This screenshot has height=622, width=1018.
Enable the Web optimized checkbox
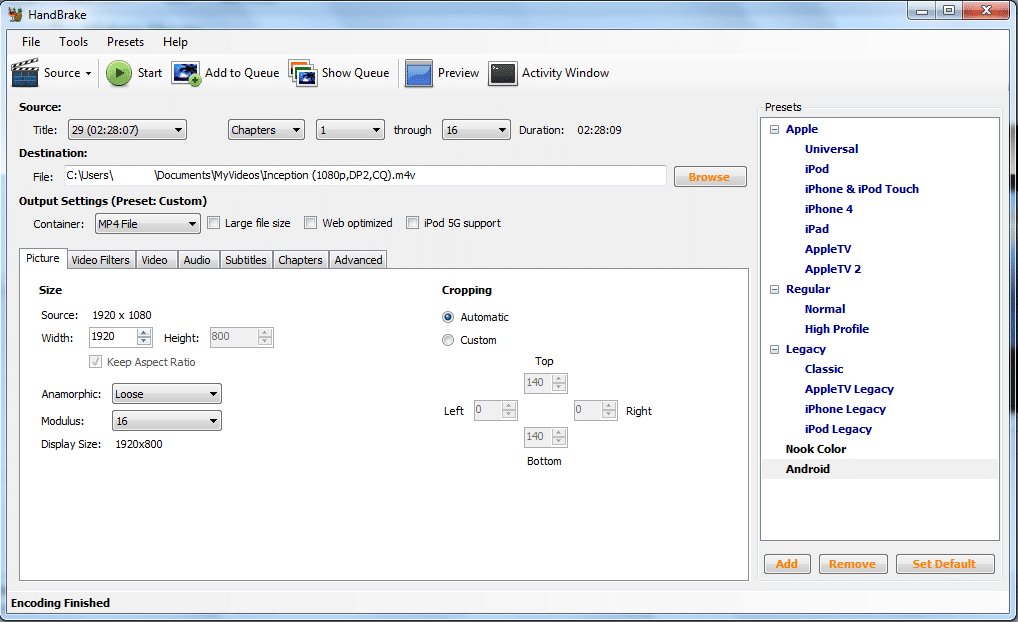[311, 223]
